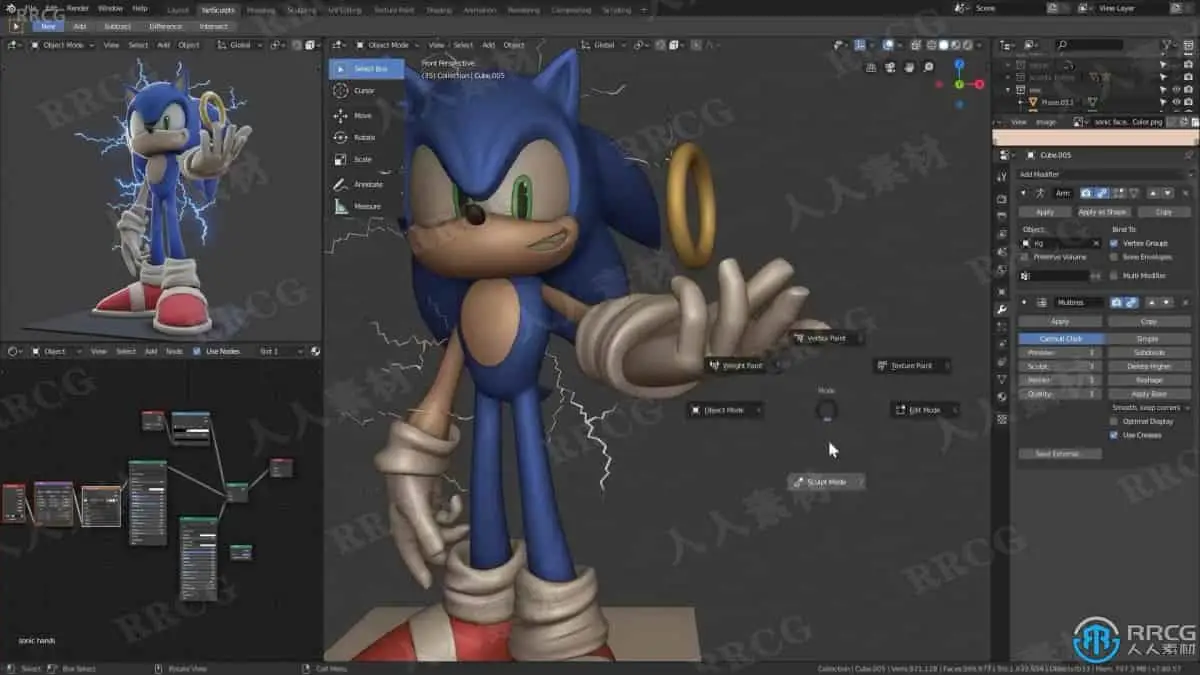Open the Add Modifier dropdown

tap(1105, 174)
